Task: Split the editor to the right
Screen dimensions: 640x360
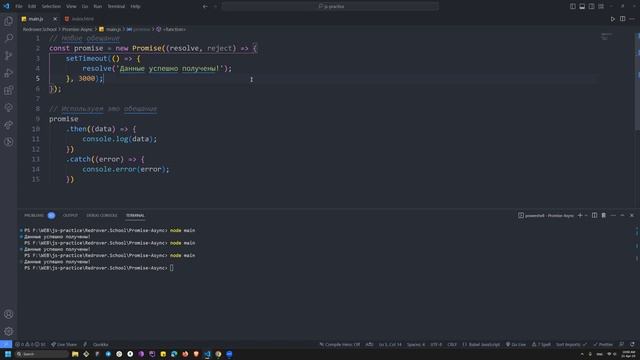Action: pos(622,19)
